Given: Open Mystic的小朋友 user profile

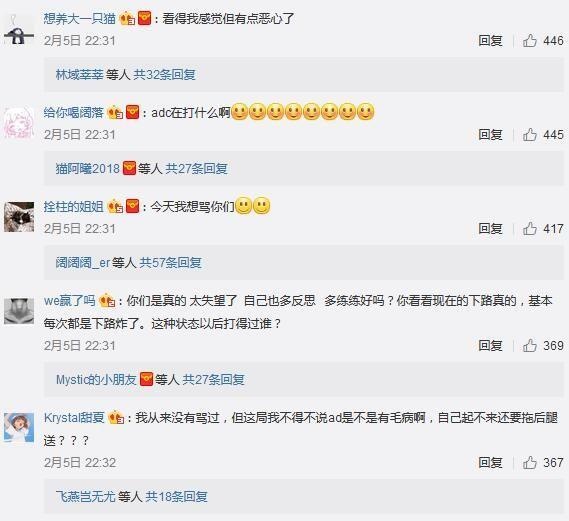Looking at the screenshot, I should pyautogui.click(x=96, y=380).
